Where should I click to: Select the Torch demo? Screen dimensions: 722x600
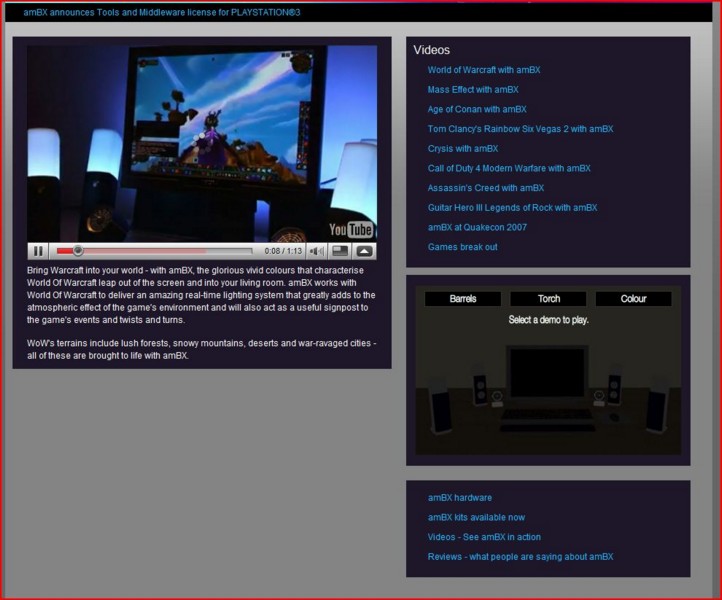point(548,299)
